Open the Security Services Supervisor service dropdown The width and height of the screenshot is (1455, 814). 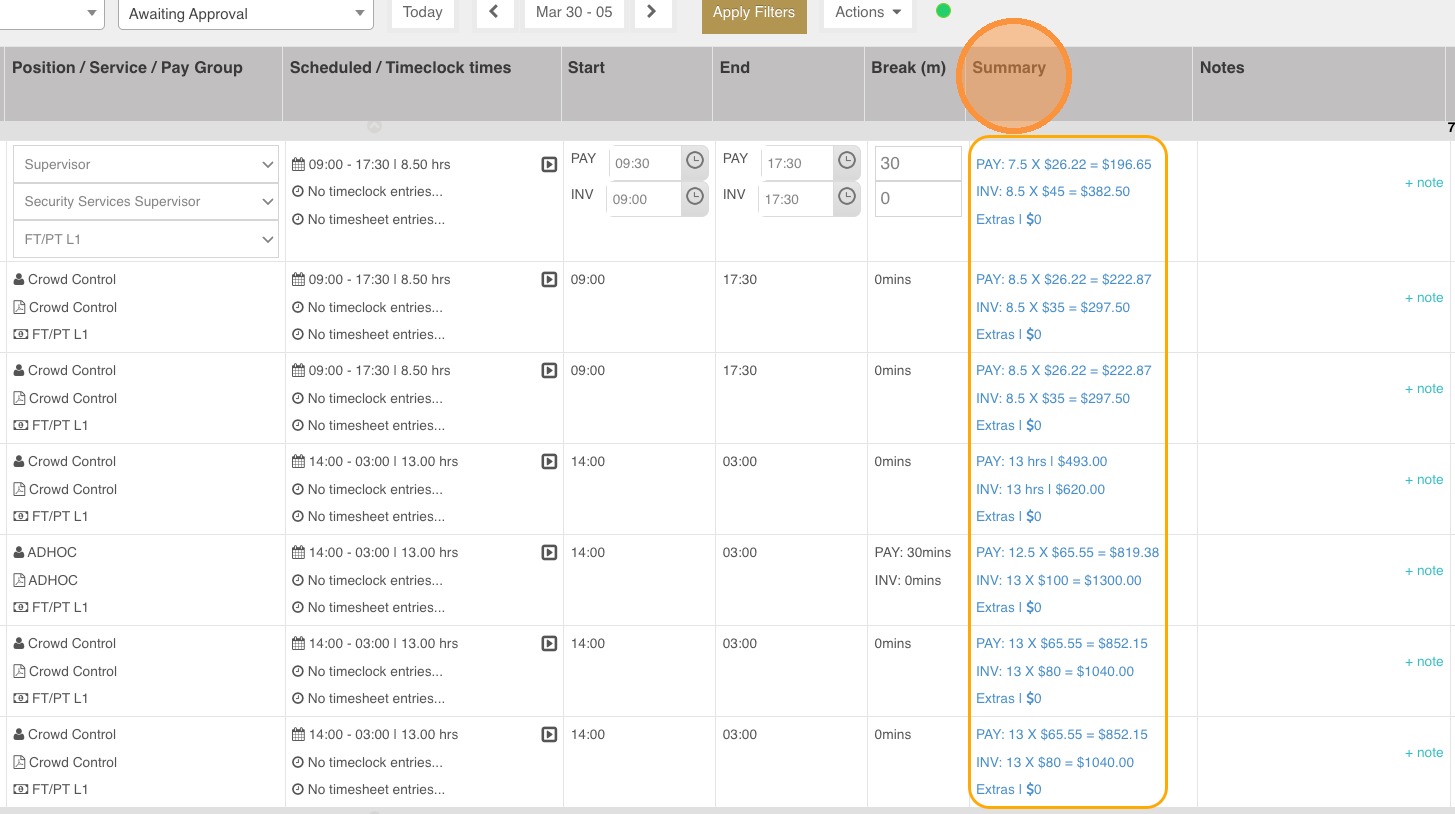coord(146,201)
